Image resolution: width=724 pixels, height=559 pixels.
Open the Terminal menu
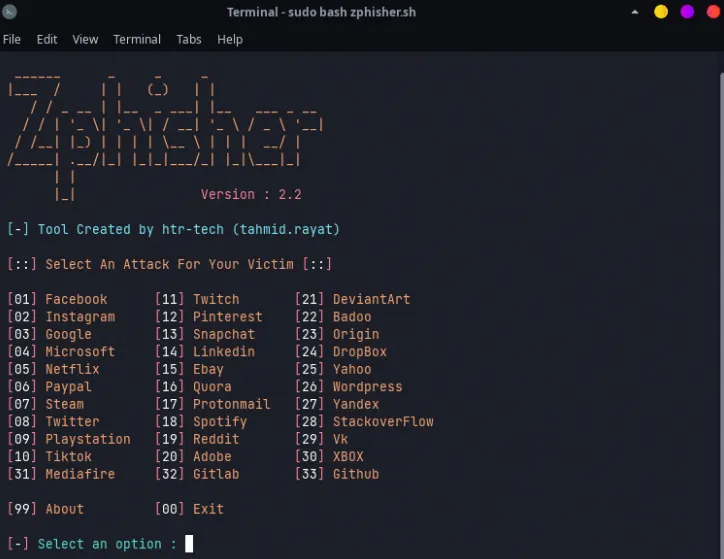[137, 40]
